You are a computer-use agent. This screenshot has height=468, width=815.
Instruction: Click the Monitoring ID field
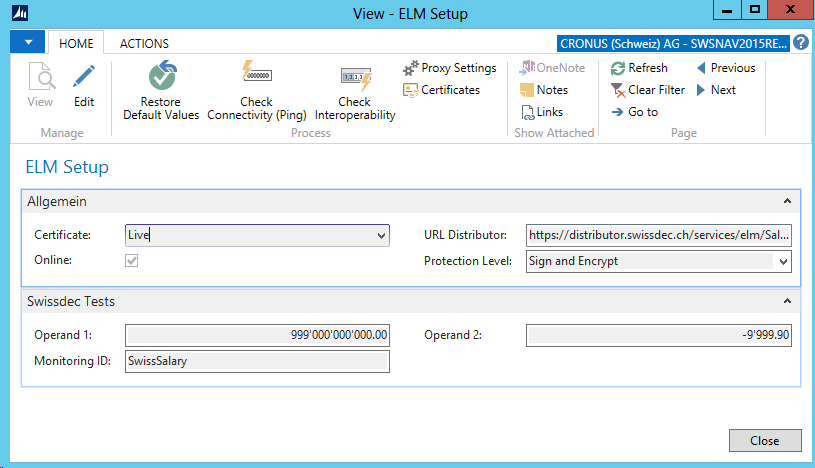click(x=257, y=361)
